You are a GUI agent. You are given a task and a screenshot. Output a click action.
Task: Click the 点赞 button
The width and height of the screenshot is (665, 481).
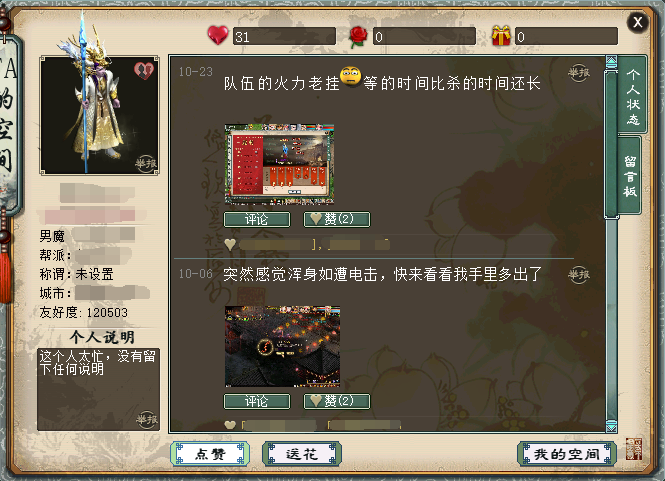[x=210, y=454]
